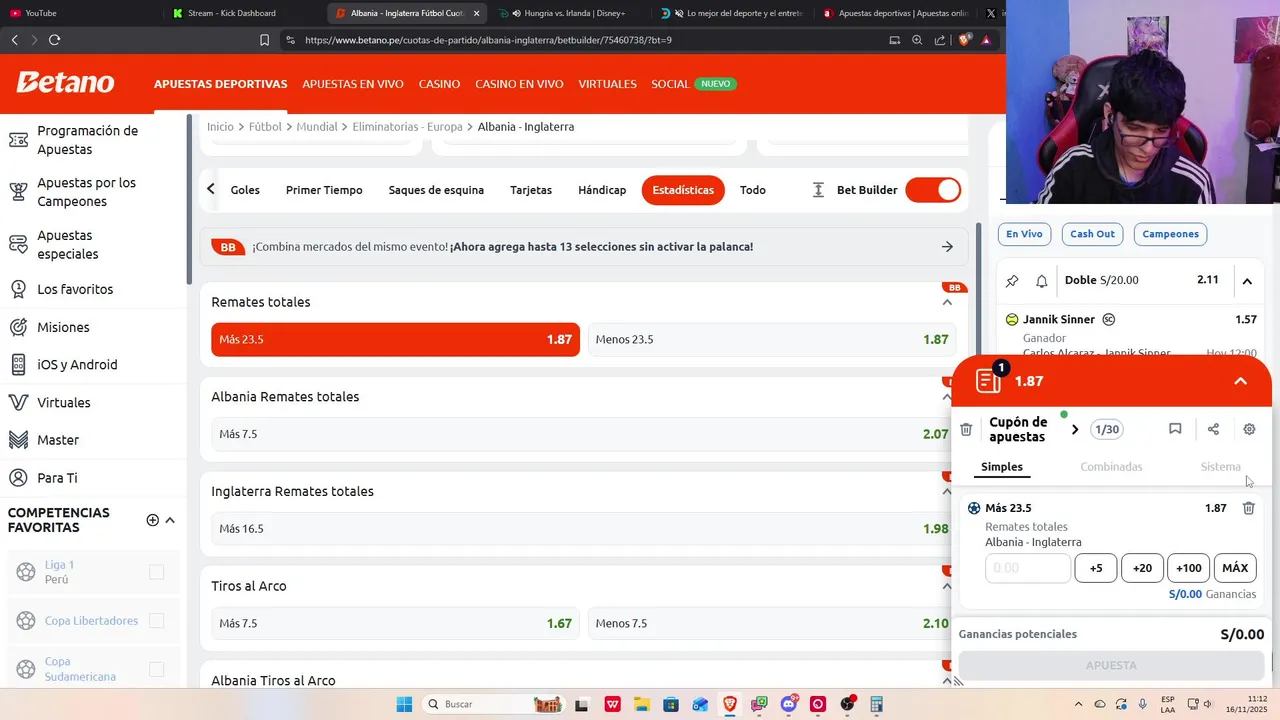
Task: Click the Mundial breadcrumb link
Action: pyautogui.click(x=317, y=127)
